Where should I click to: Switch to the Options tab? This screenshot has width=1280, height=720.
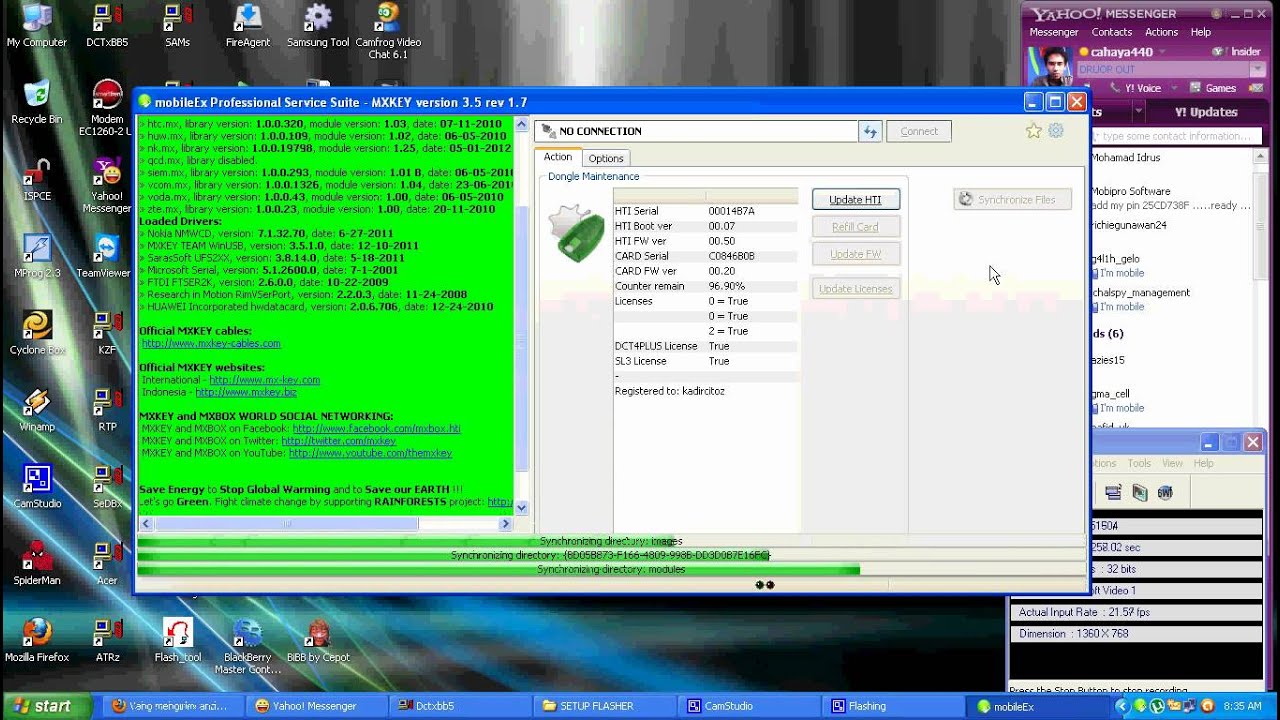[606, 158]
